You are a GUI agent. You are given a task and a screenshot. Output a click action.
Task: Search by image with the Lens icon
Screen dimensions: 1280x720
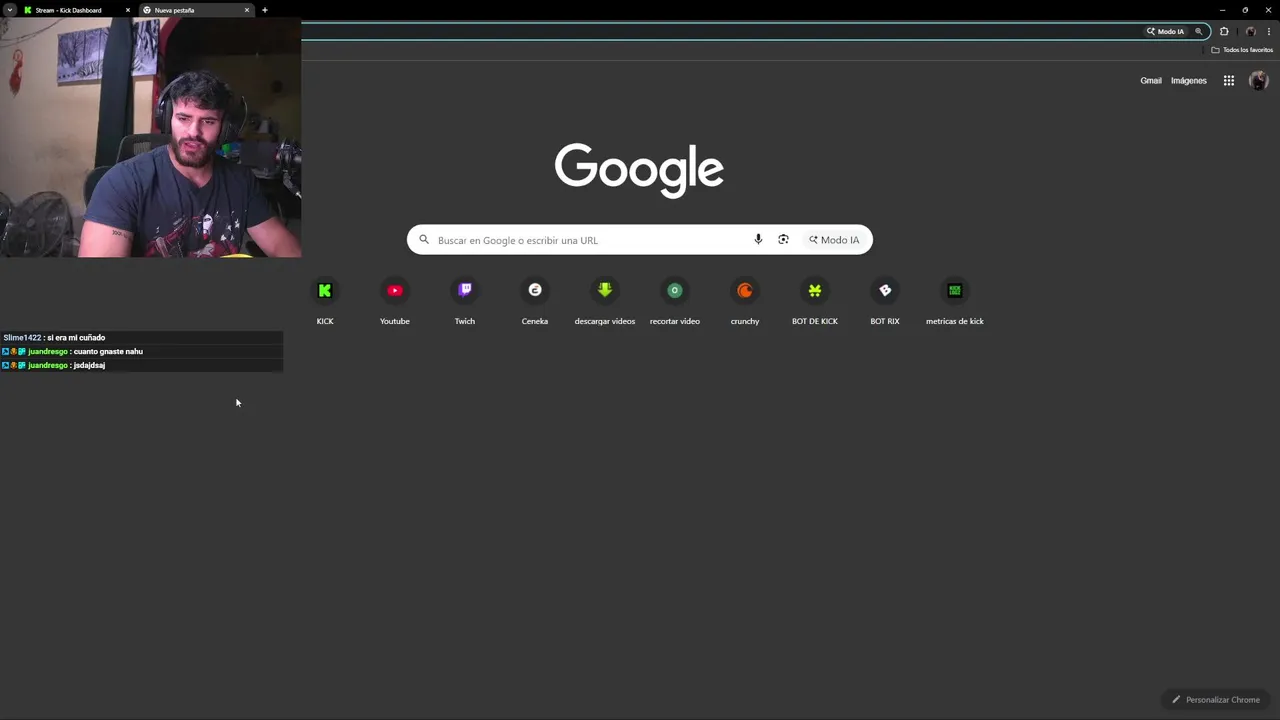tap(783, 239)
